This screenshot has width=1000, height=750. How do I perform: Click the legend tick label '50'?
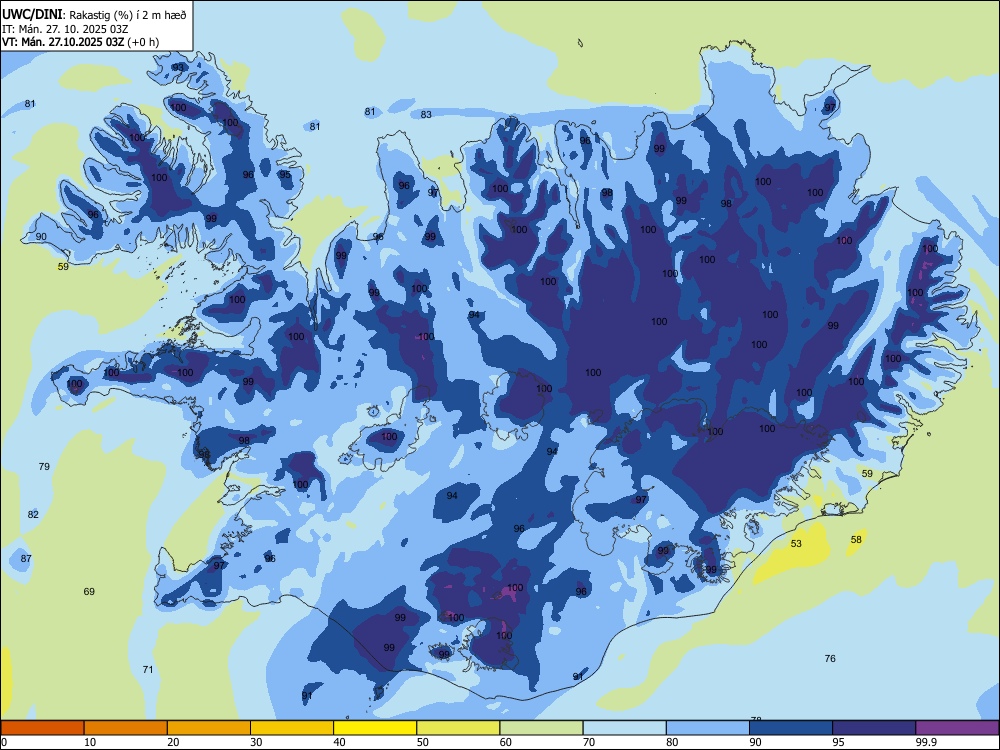click(x=423, y=742)
